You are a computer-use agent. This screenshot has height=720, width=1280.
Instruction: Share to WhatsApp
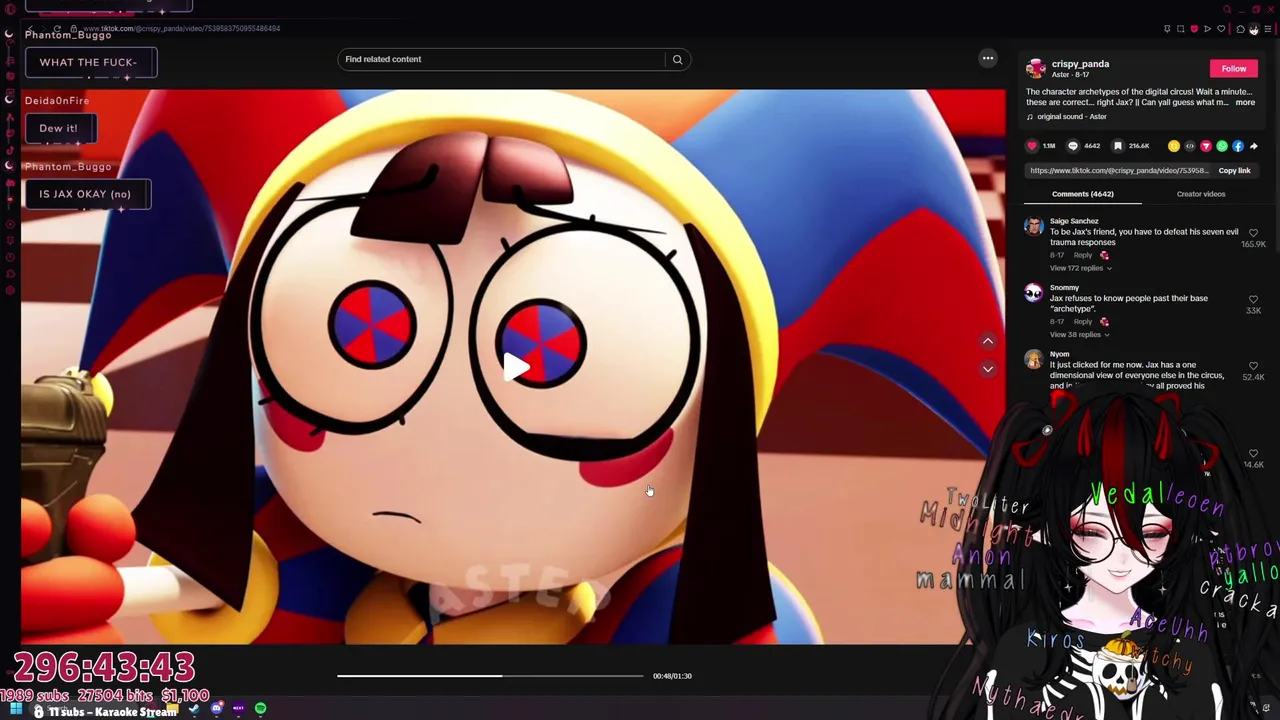click(1222, 146)
